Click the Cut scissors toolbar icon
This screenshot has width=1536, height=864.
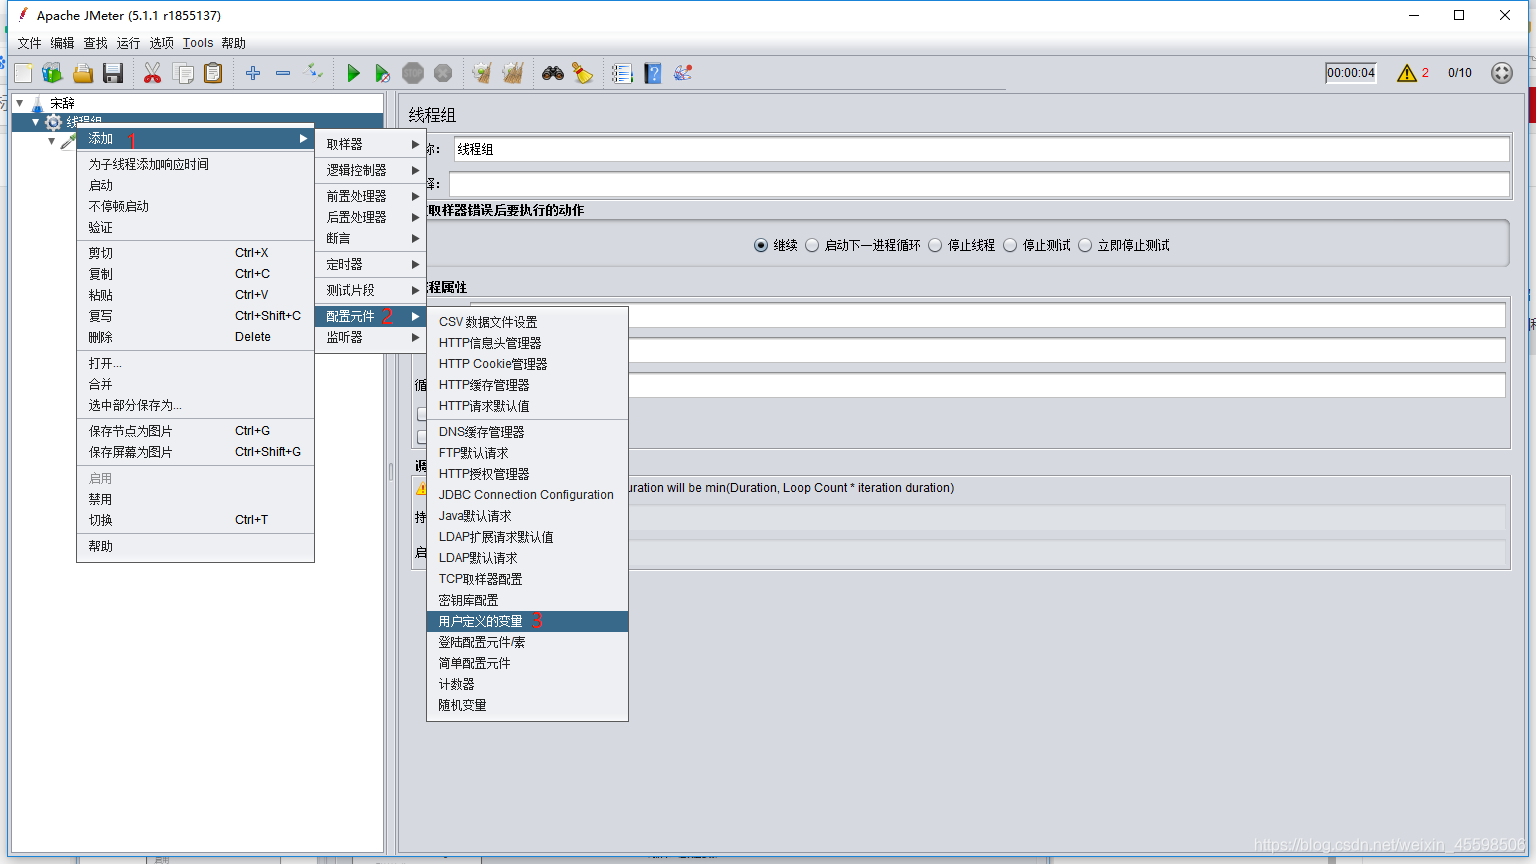152,73
